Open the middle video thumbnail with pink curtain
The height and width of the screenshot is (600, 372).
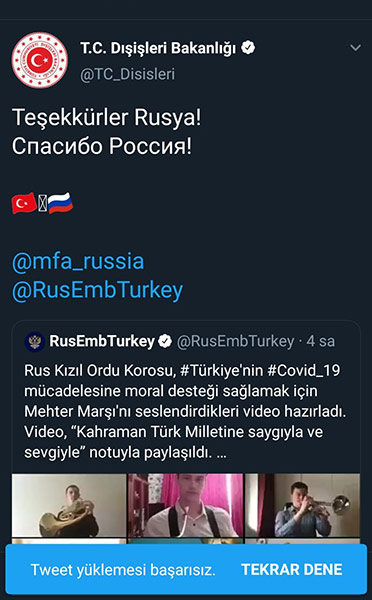[x=186, y=505]
